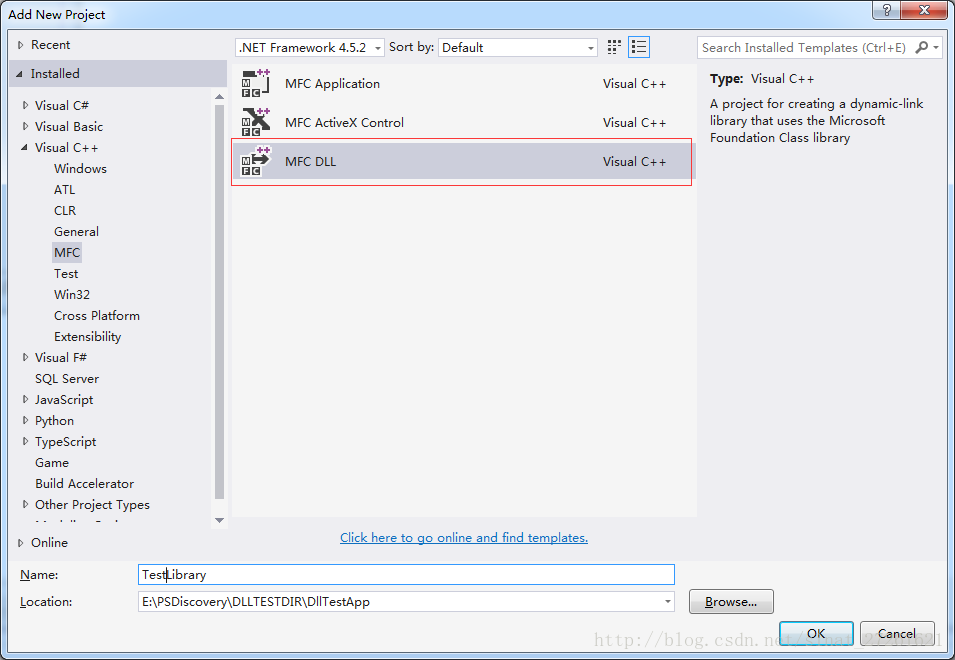Expand the Python node
The height and width of the screenshot is (660, 955).
point(25,420)
